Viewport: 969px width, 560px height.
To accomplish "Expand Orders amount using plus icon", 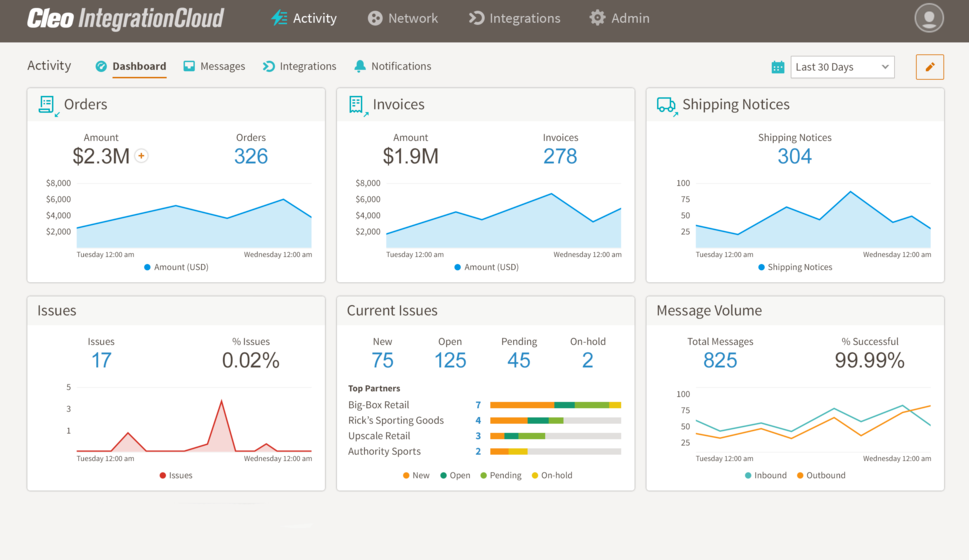I will coord(142,156).
